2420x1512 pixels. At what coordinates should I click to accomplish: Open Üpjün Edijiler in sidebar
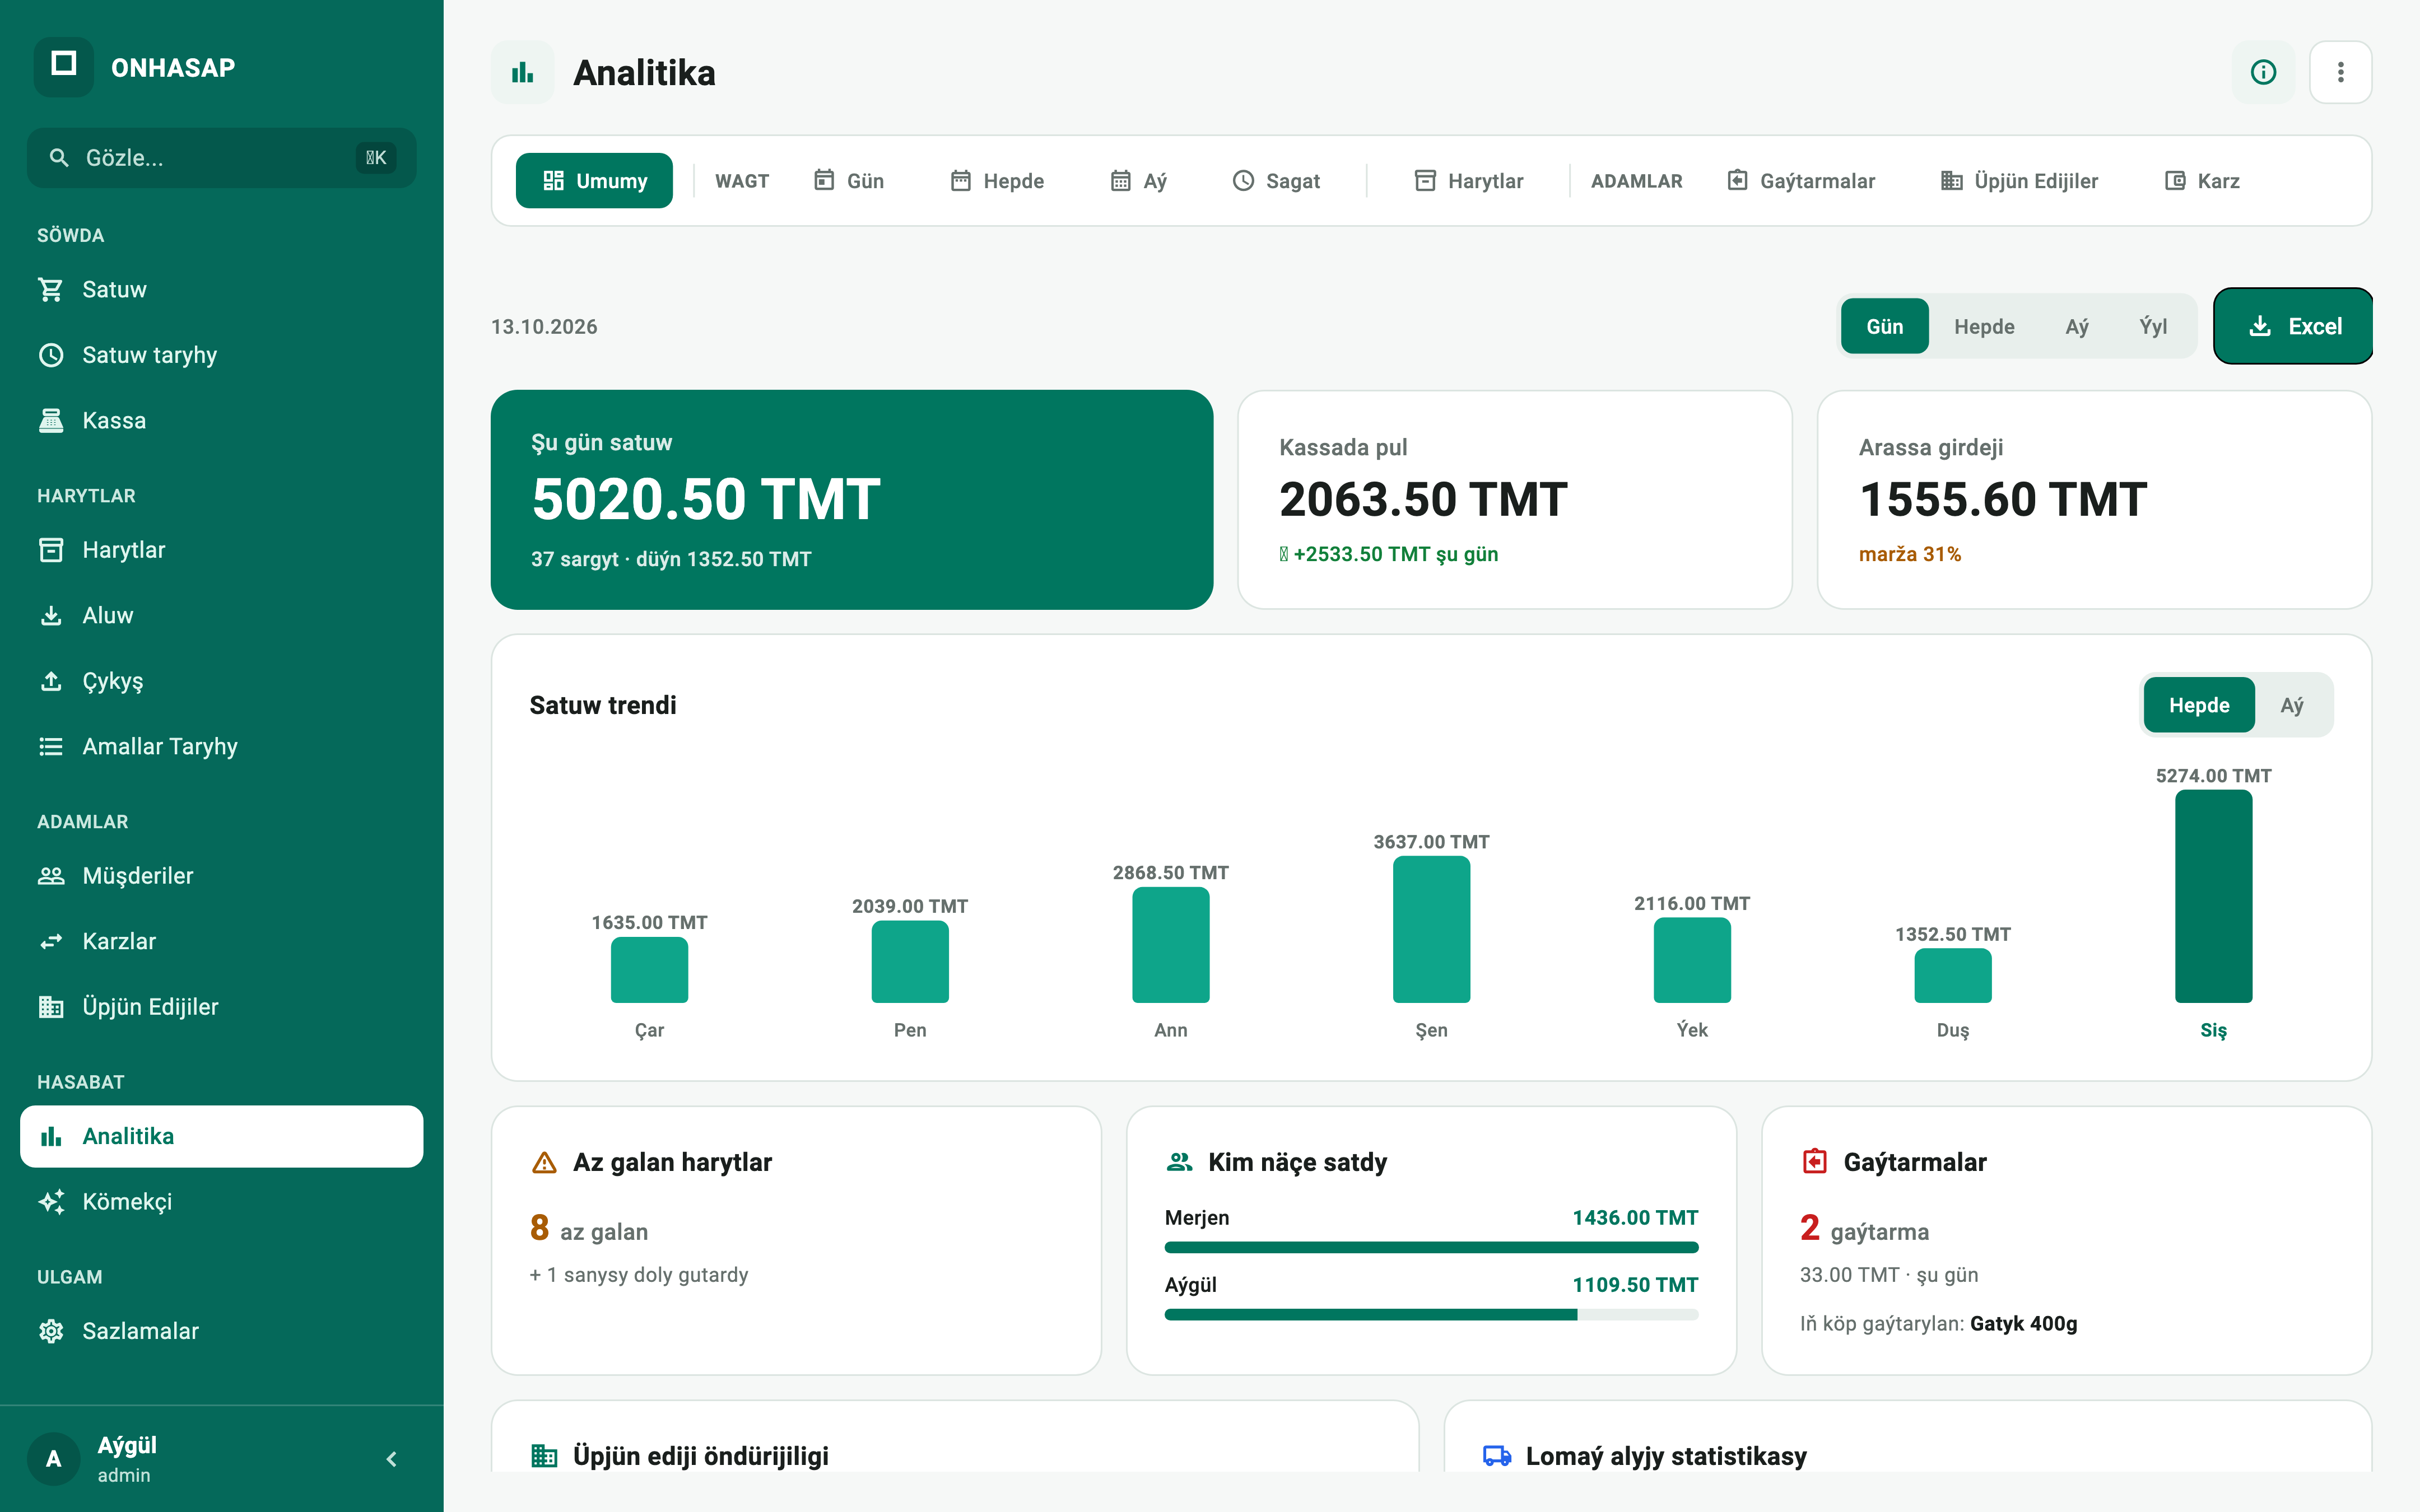221,1007
